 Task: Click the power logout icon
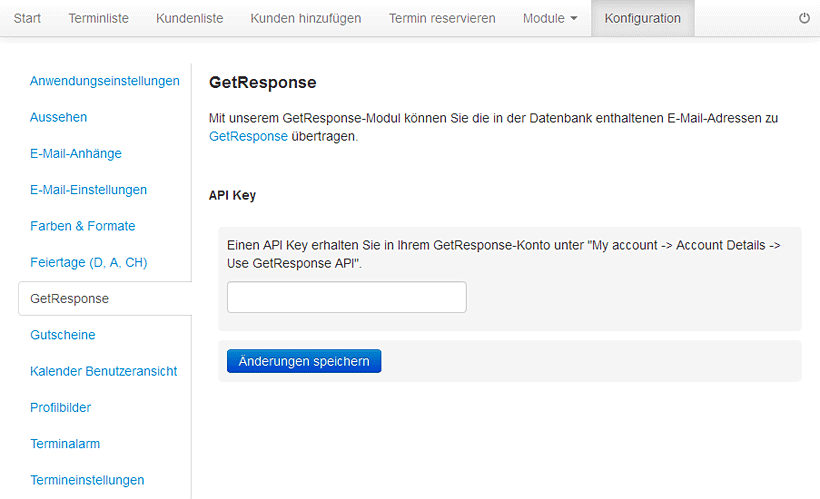pos(804,18)
